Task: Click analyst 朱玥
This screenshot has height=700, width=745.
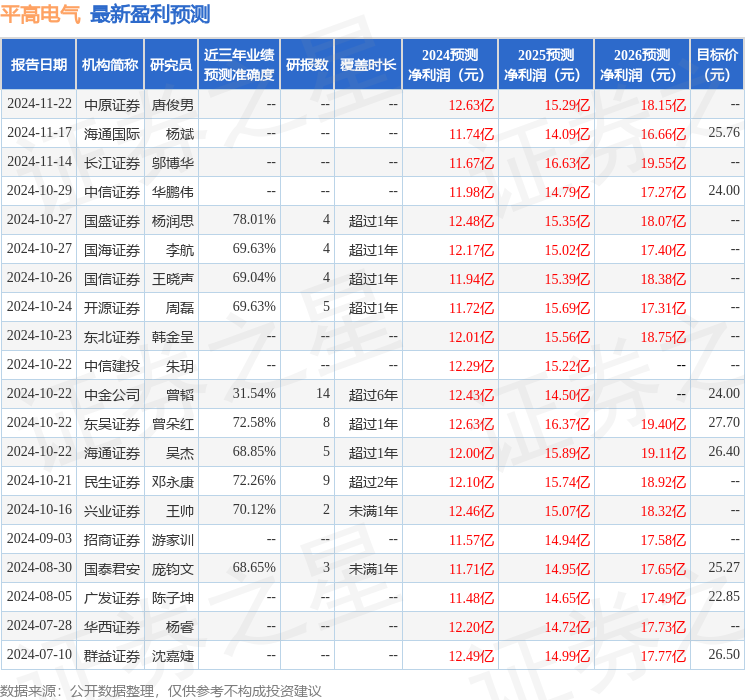Action: pos(180,365)
